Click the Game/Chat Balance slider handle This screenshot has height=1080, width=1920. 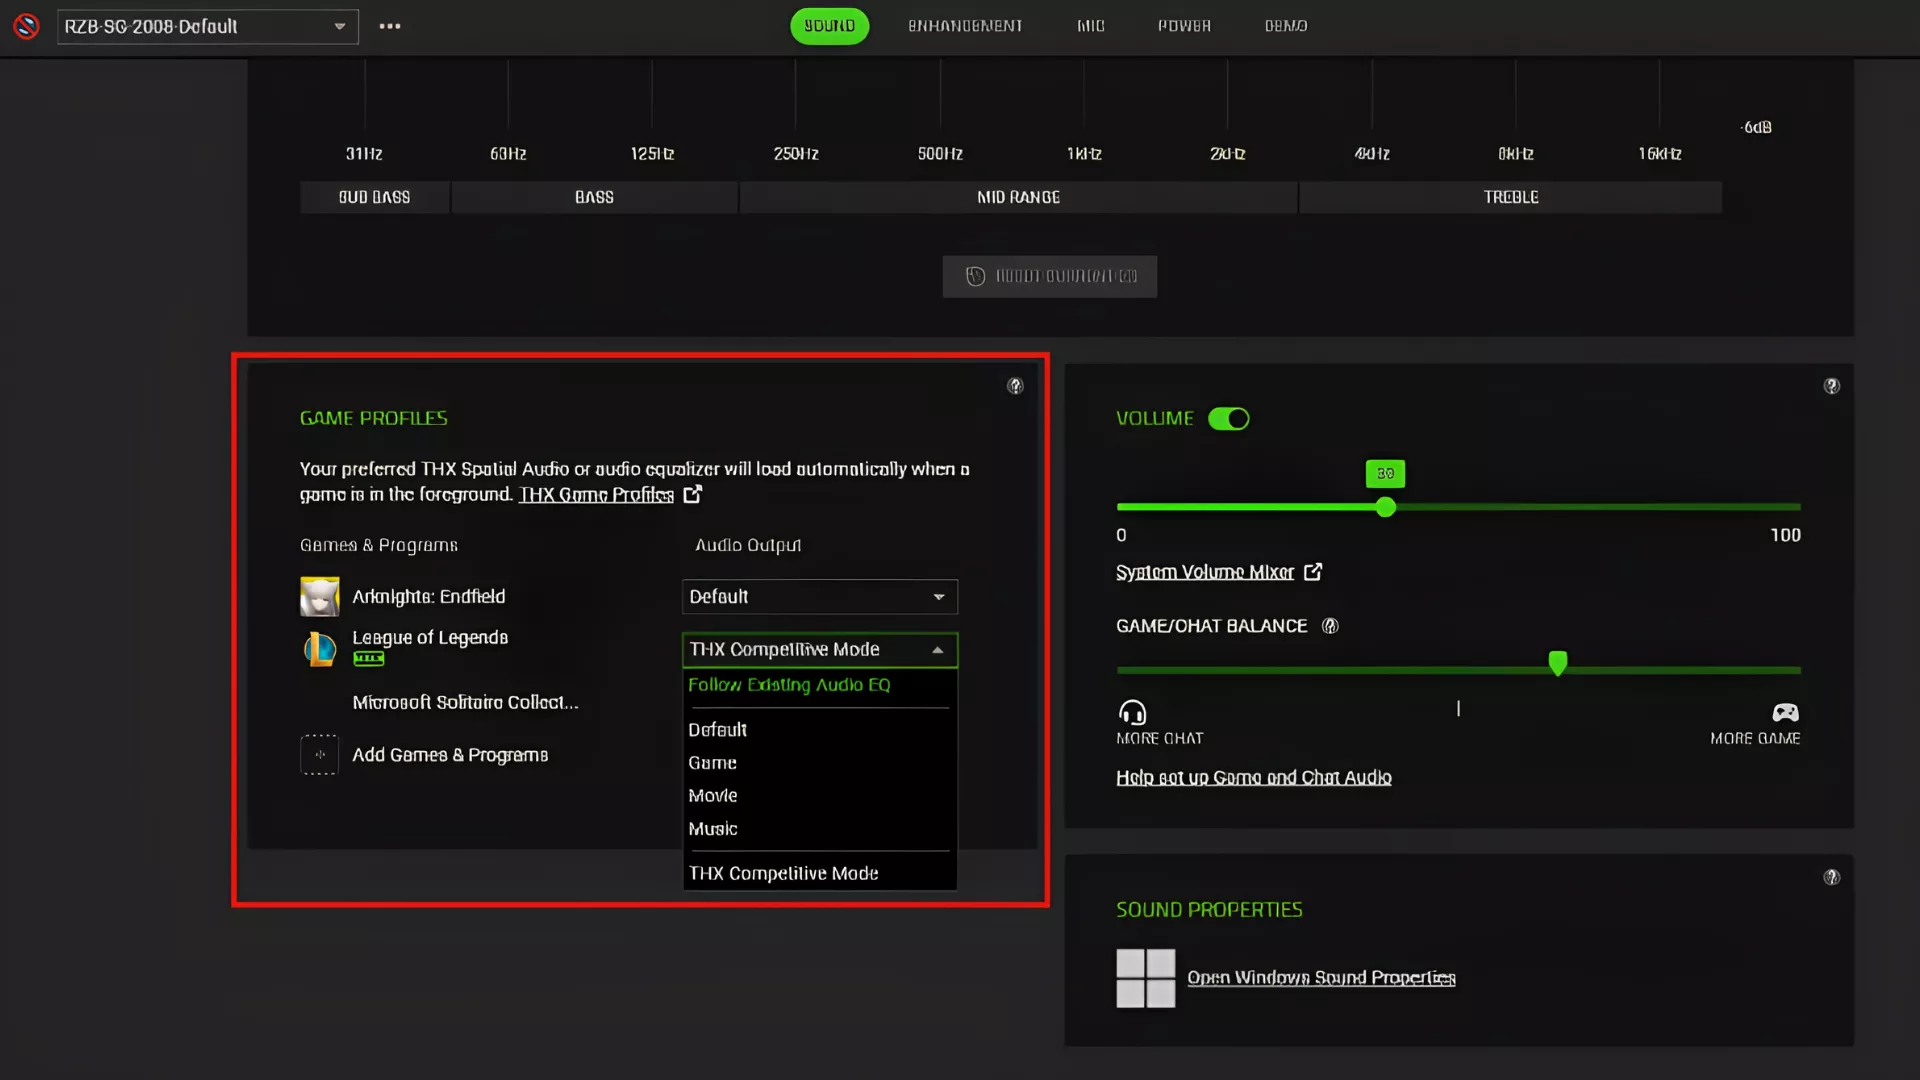point(1558,663)
